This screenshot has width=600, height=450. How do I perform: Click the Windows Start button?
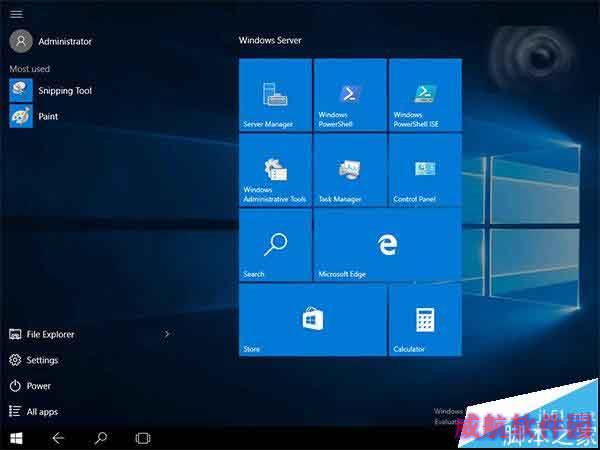click(16, 438)
